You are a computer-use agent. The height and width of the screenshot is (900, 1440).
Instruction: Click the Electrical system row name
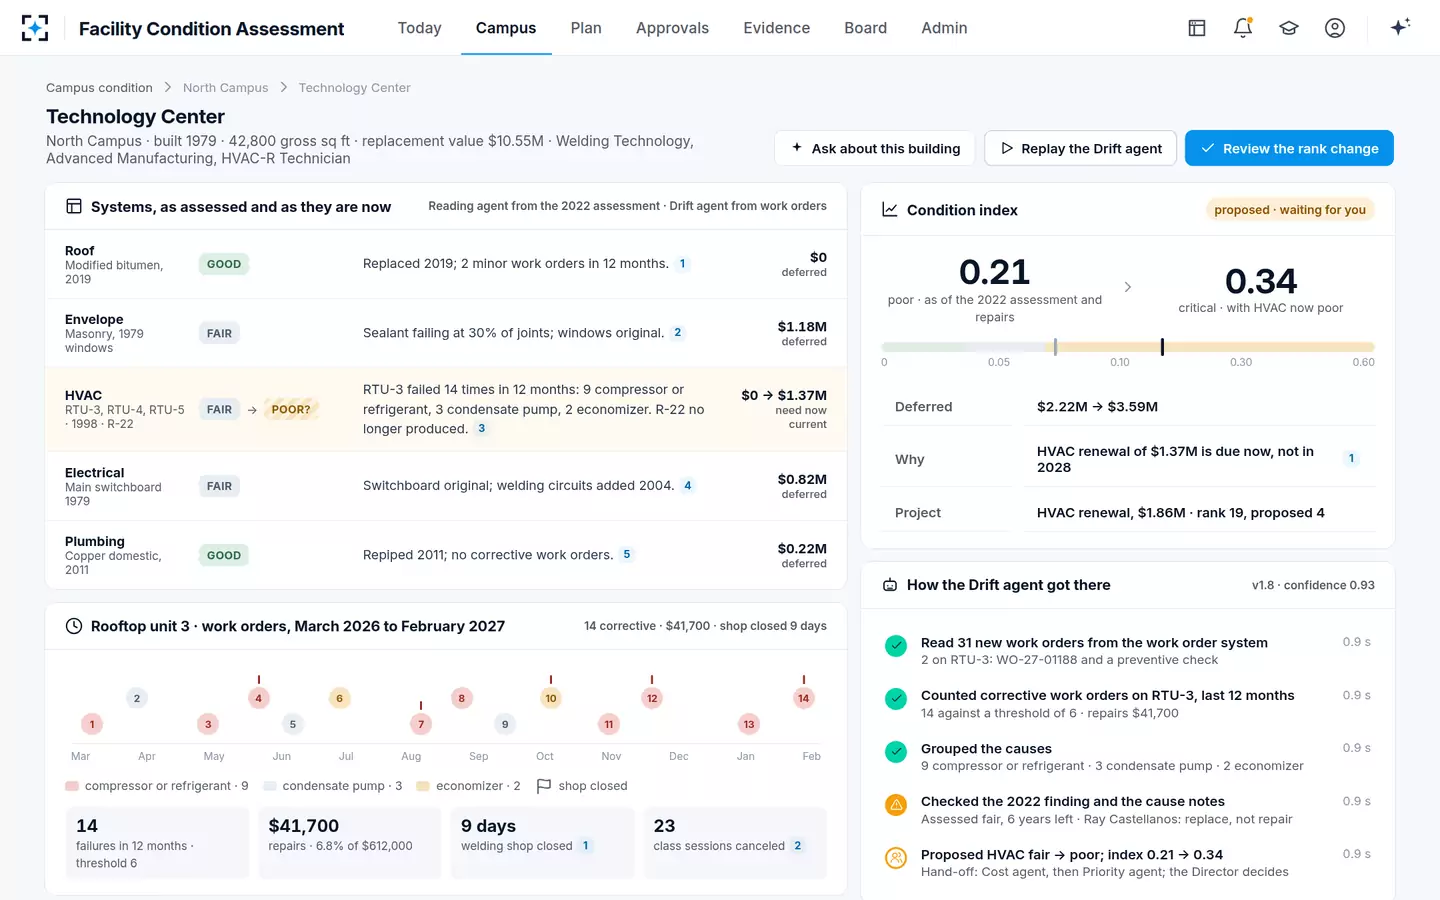[x=95, y=473]
